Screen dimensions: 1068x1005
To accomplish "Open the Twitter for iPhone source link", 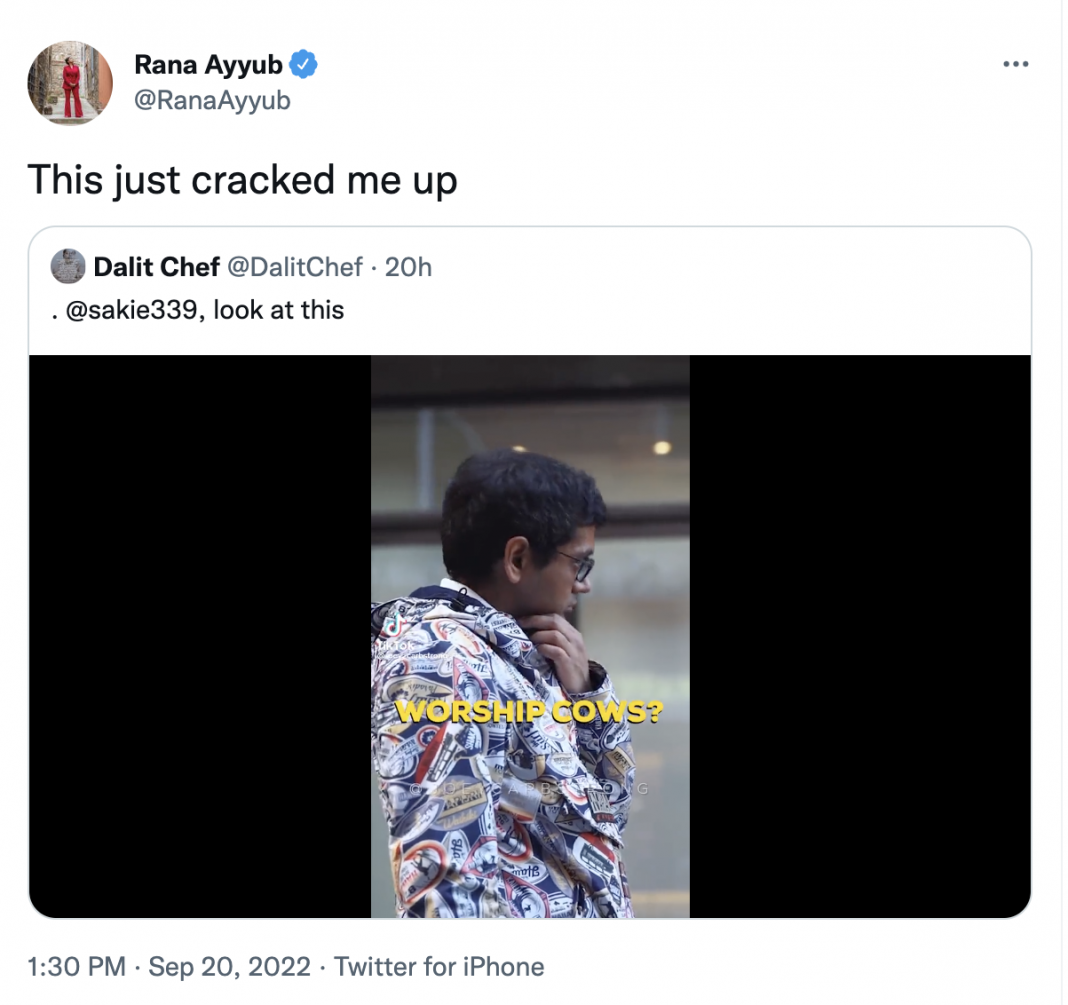I will point(439,966).
